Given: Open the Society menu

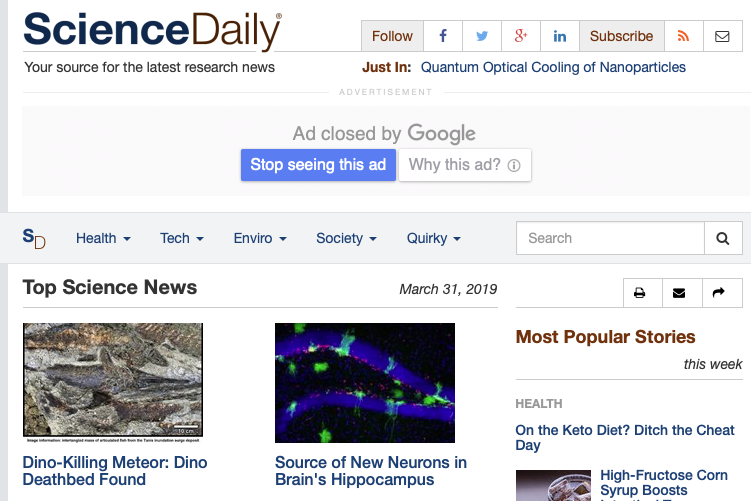Looking at the screenshot, I should (346, 238).
